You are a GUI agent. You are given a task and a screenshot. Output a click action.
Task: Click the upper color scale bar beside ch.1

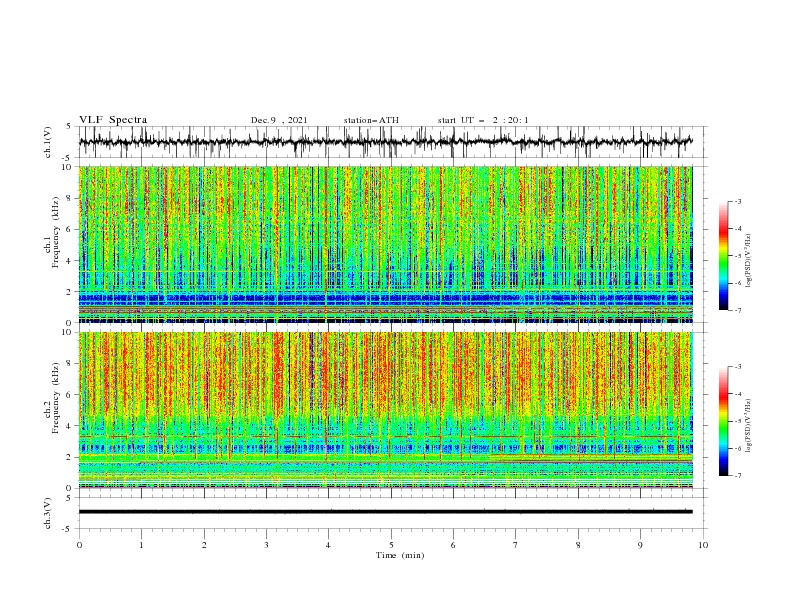point(723,256)
